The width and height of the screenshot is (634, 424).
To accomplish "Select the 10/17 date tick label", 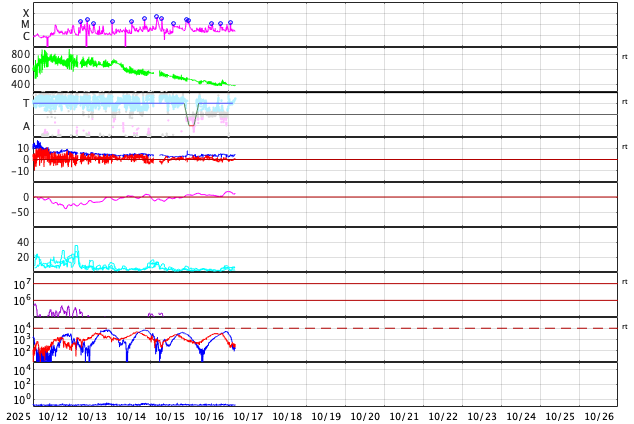I will 248,416.
